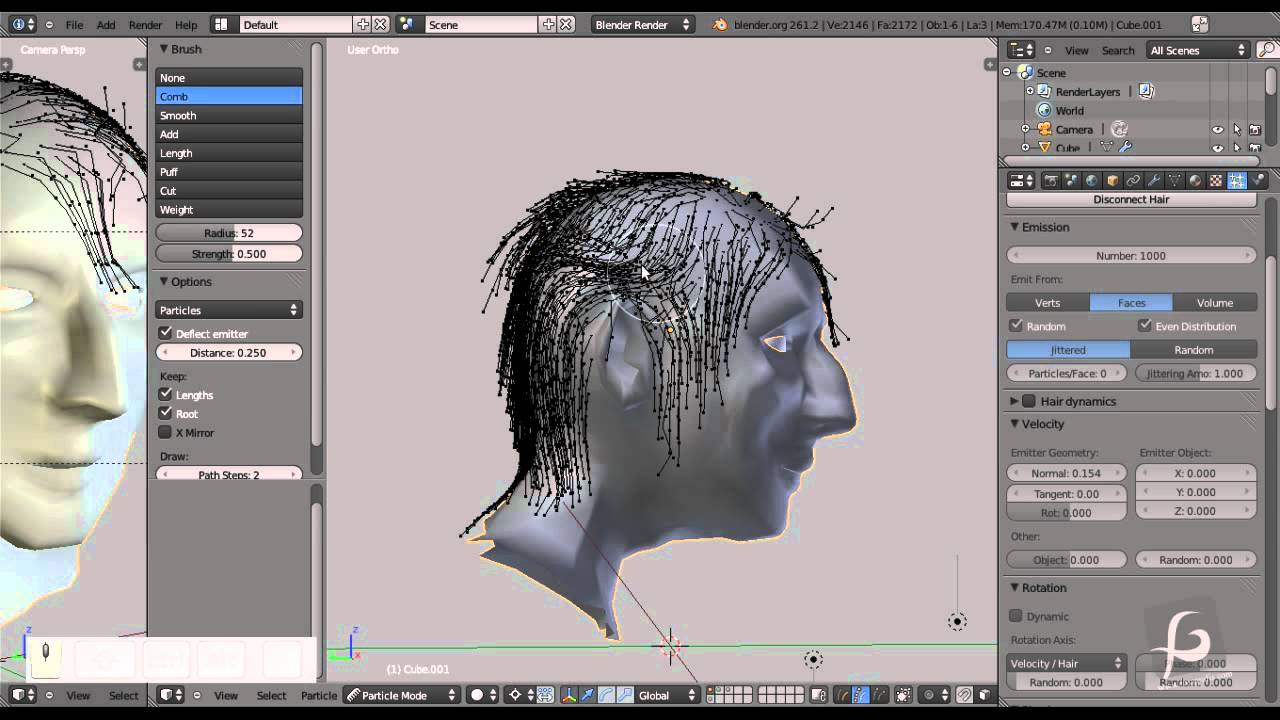Open the Particles properties icon
This screenshot has width=1280, height=720.
click(1237, 180)
